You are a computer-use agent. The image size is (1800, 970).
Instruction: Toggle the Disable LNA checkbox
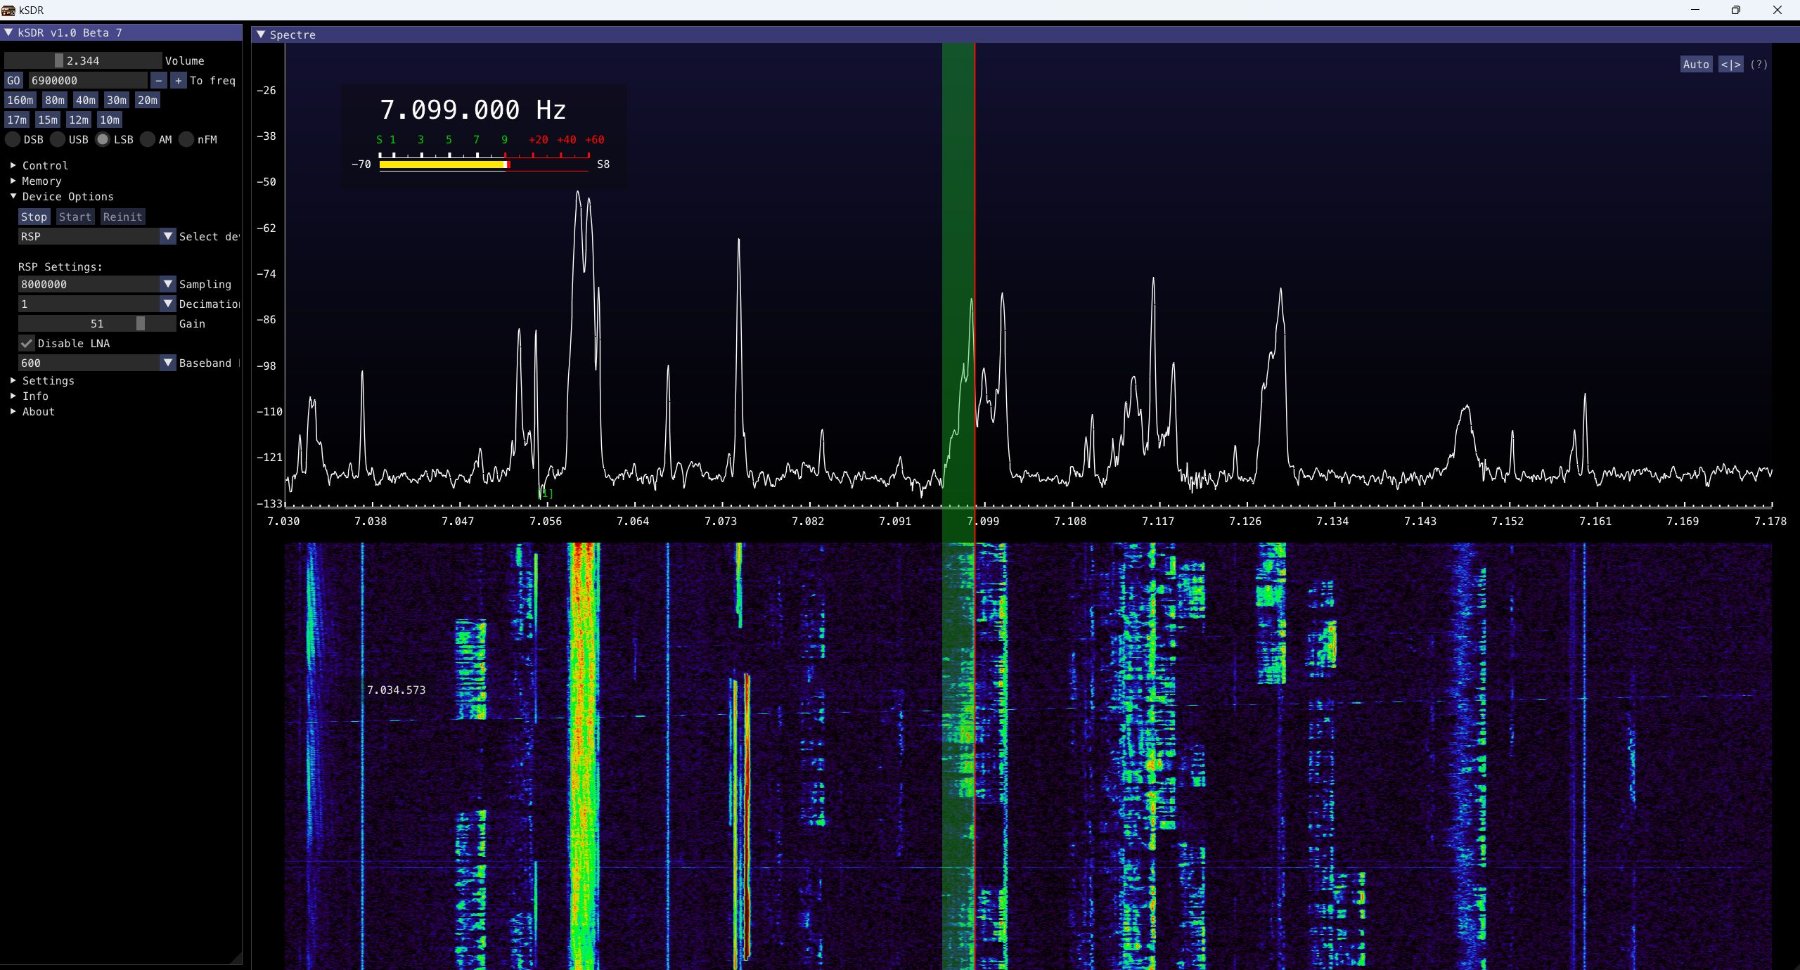[27, 343]
